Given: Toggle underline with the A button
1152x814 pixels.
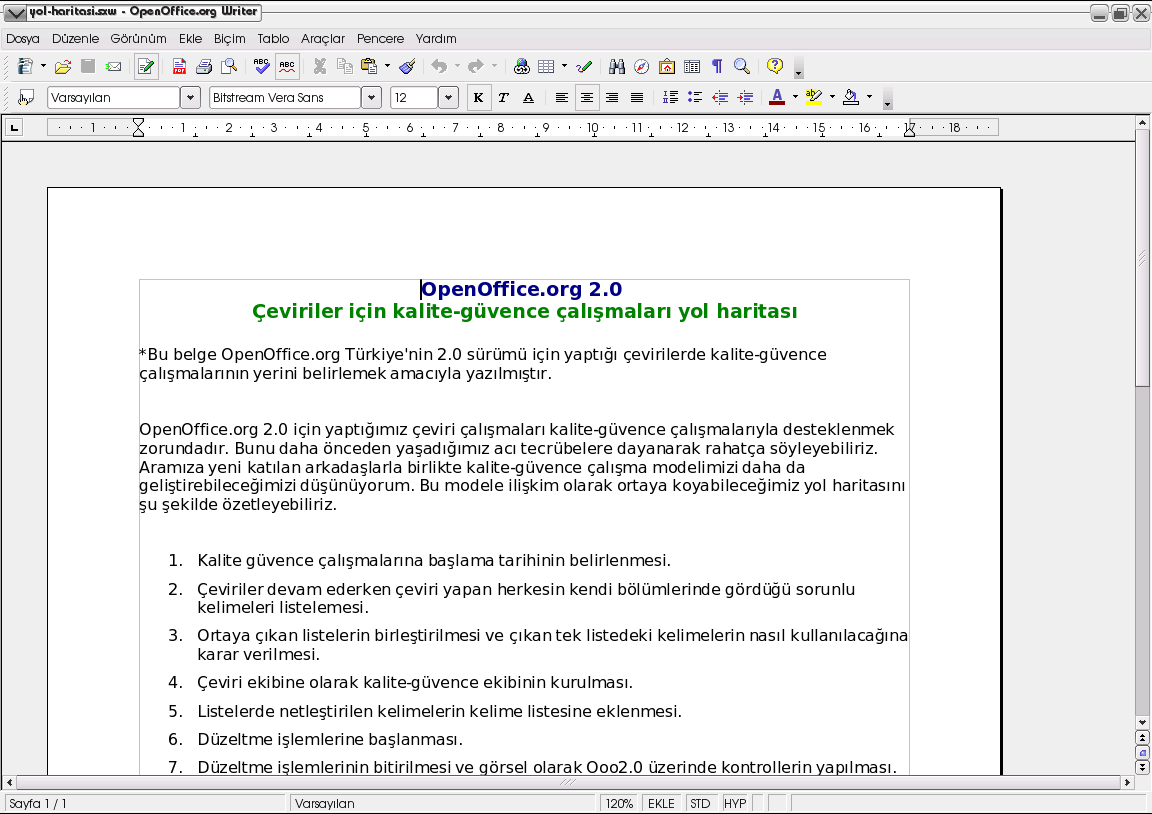Looking at the screenshot, I should click(528, 97).
